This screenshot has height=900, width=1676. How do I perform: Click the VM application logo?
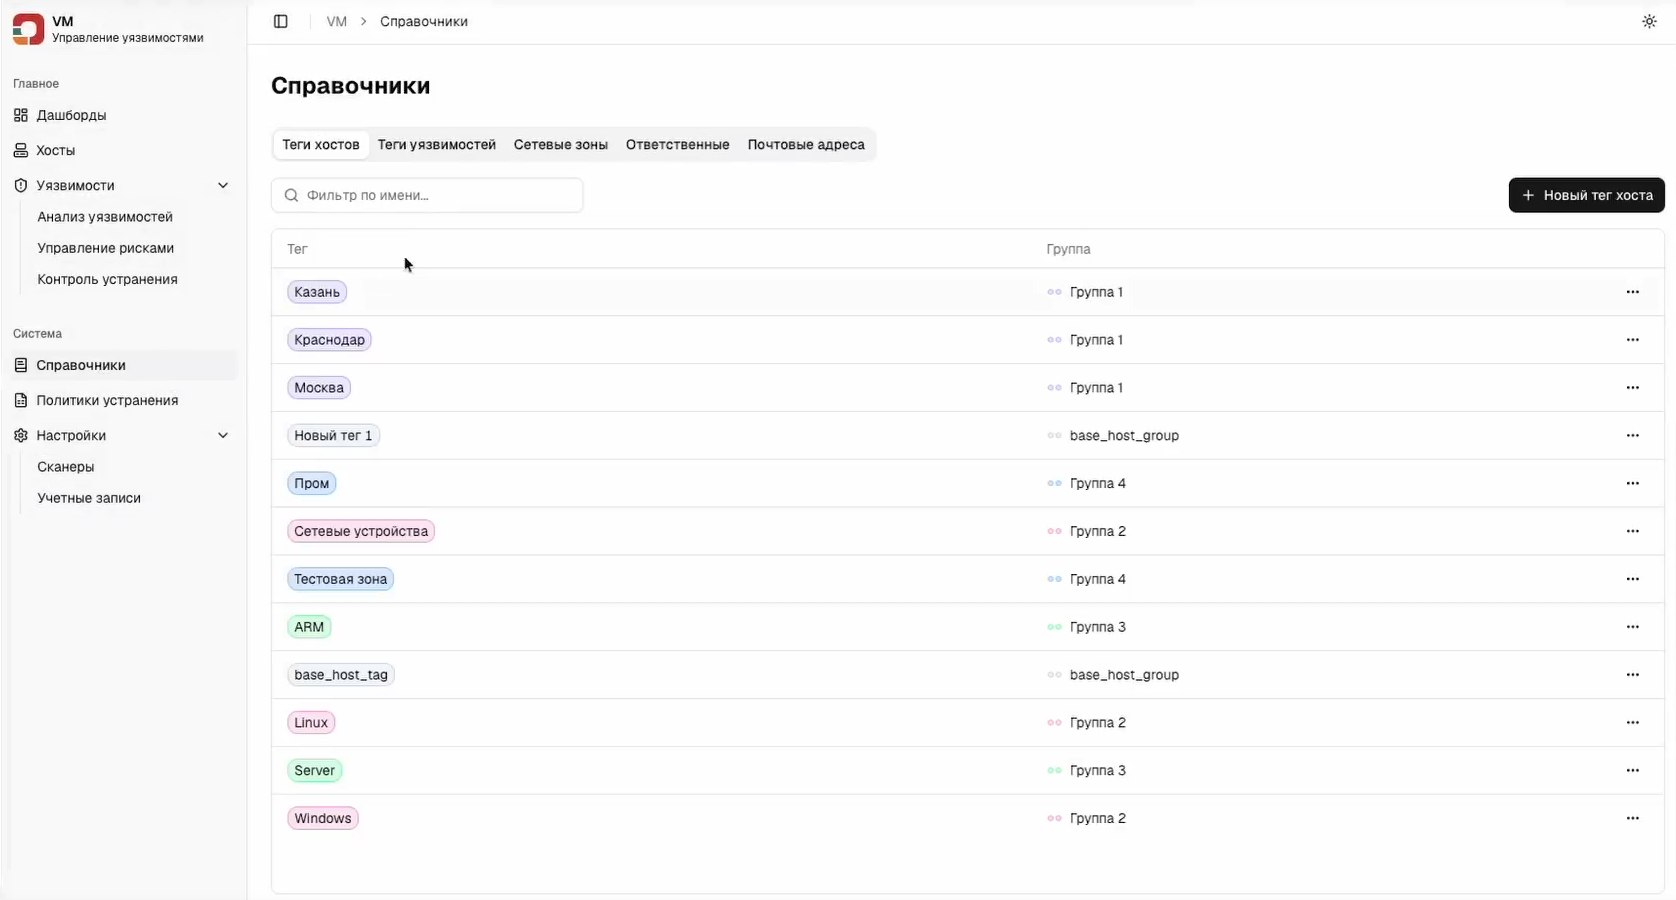28,29
